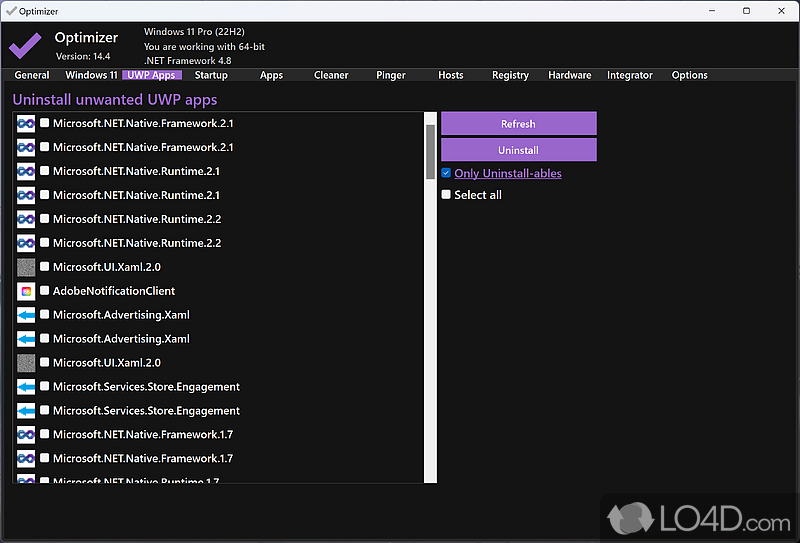Click the lower Microsoft.NET.Native.Runtime.2.2 icon
This screenshot has width=800, height=543.
point(26,243)
